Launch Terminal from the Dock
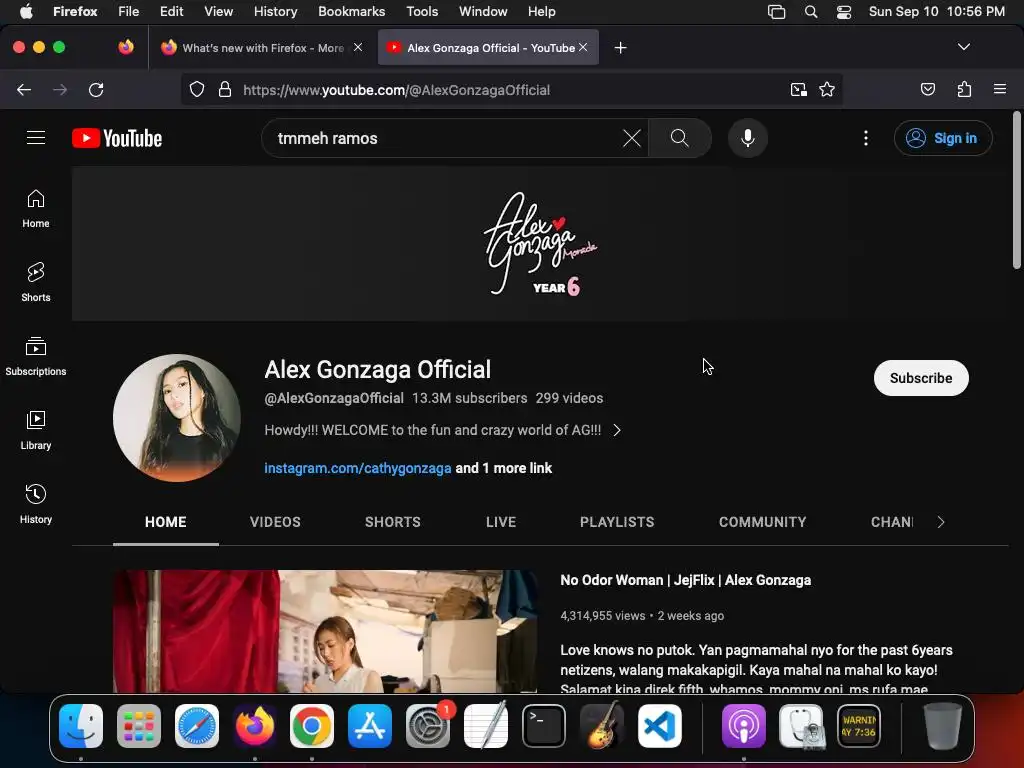1024x768 pixels. point(543,726)
